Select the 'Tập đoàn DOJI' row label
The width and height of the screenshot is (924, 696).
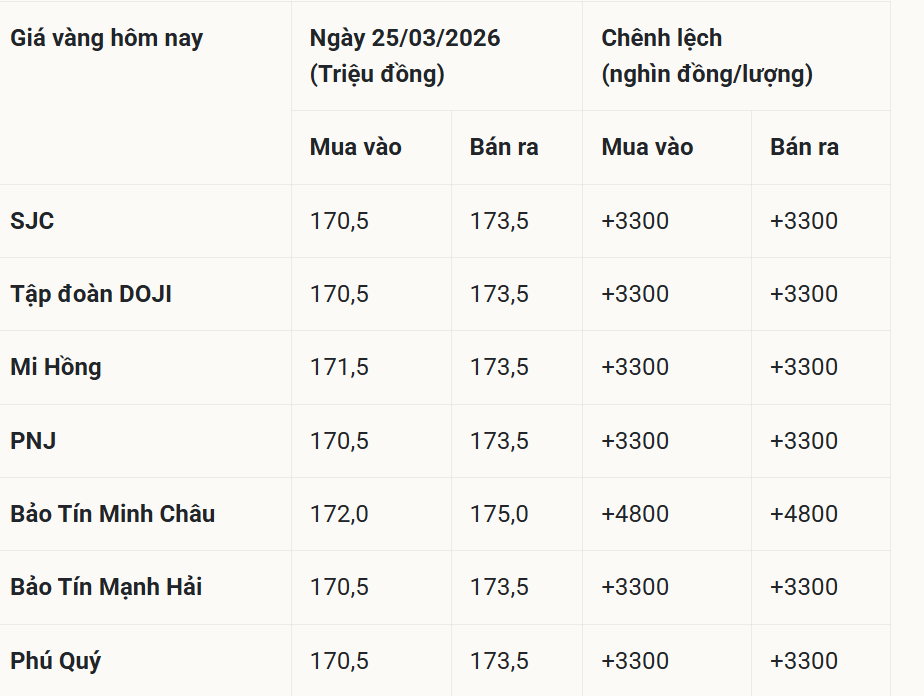coord(91,294)
